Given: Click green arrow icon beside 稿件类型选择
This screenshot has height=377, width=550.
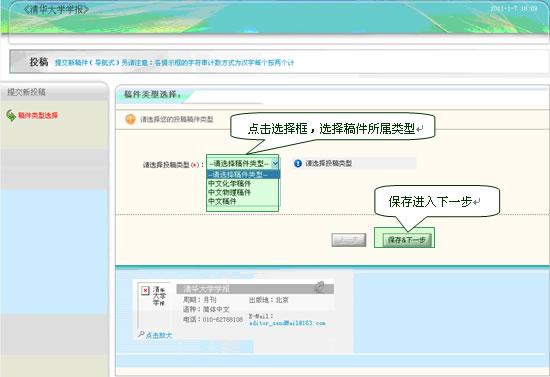Looking at the screenshot, I should (11, 115).
